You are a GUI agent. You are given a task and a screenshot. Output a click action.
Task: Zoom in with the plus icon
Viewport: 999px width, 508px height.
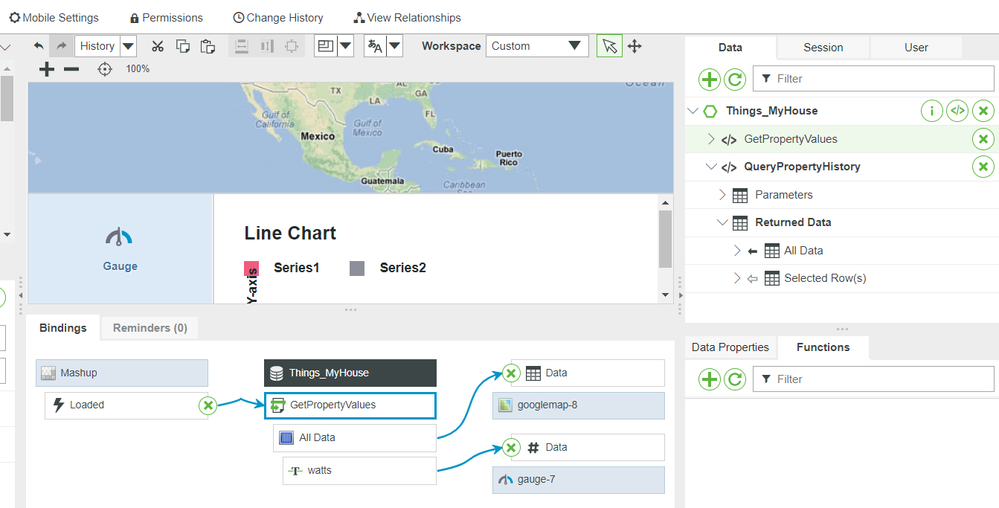click(x=46, y=69)
